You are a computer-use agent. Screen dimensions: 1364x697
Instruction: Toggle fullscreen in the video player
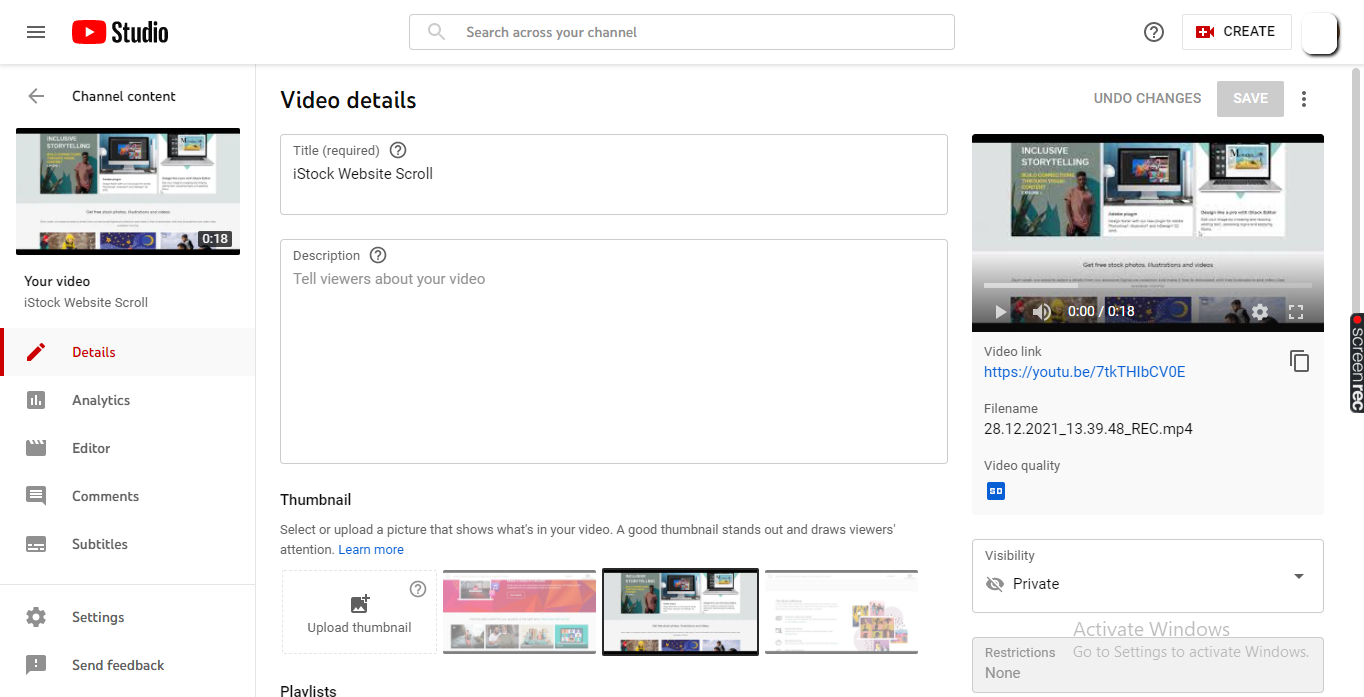click(1296, 312)
